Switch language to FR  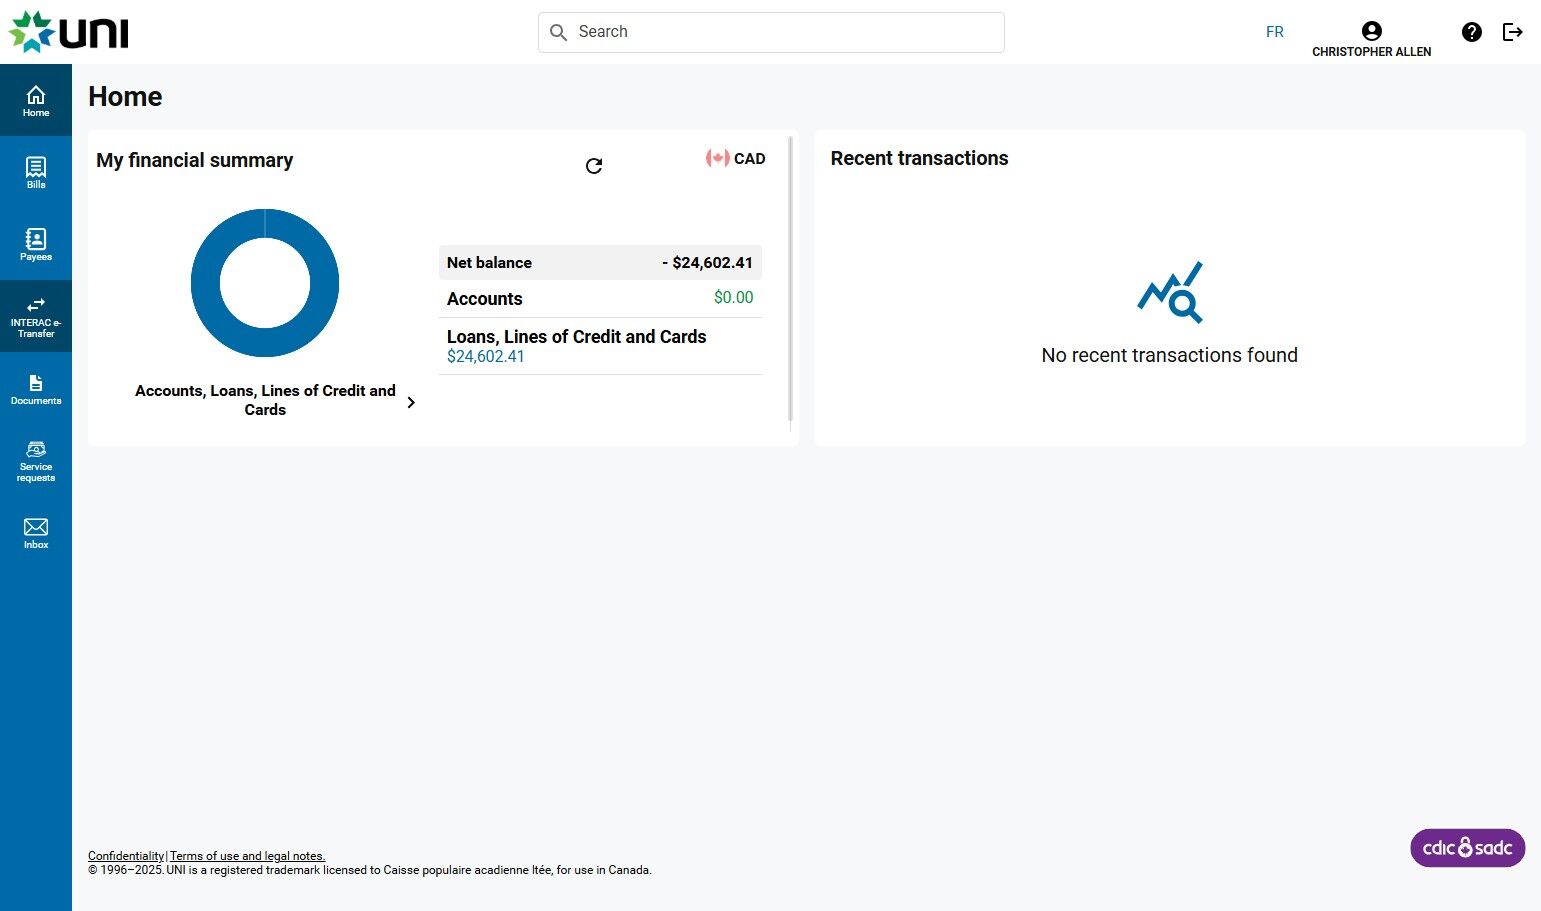click(1274, 32)
